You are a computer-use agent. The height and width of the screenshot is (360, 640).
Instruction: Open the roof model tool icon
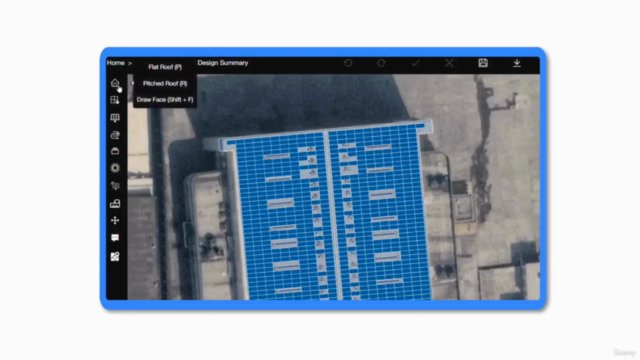pos(115,83)
